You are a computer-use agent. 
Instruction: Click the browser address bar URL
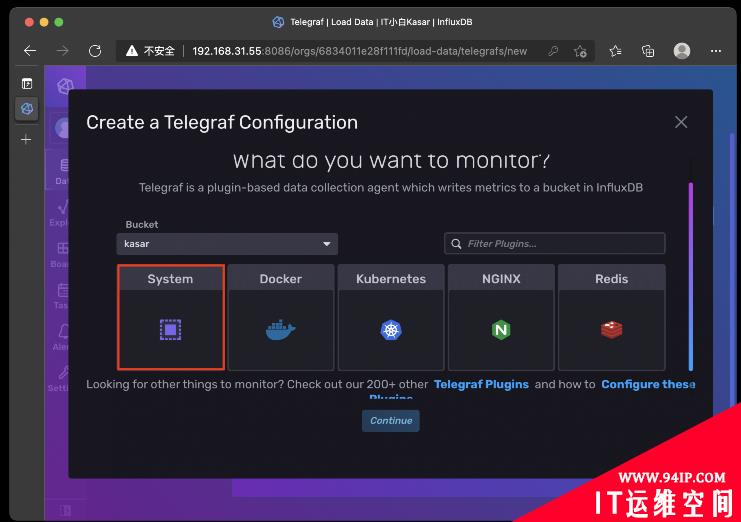pyautogui.click(x=360, y=51)
